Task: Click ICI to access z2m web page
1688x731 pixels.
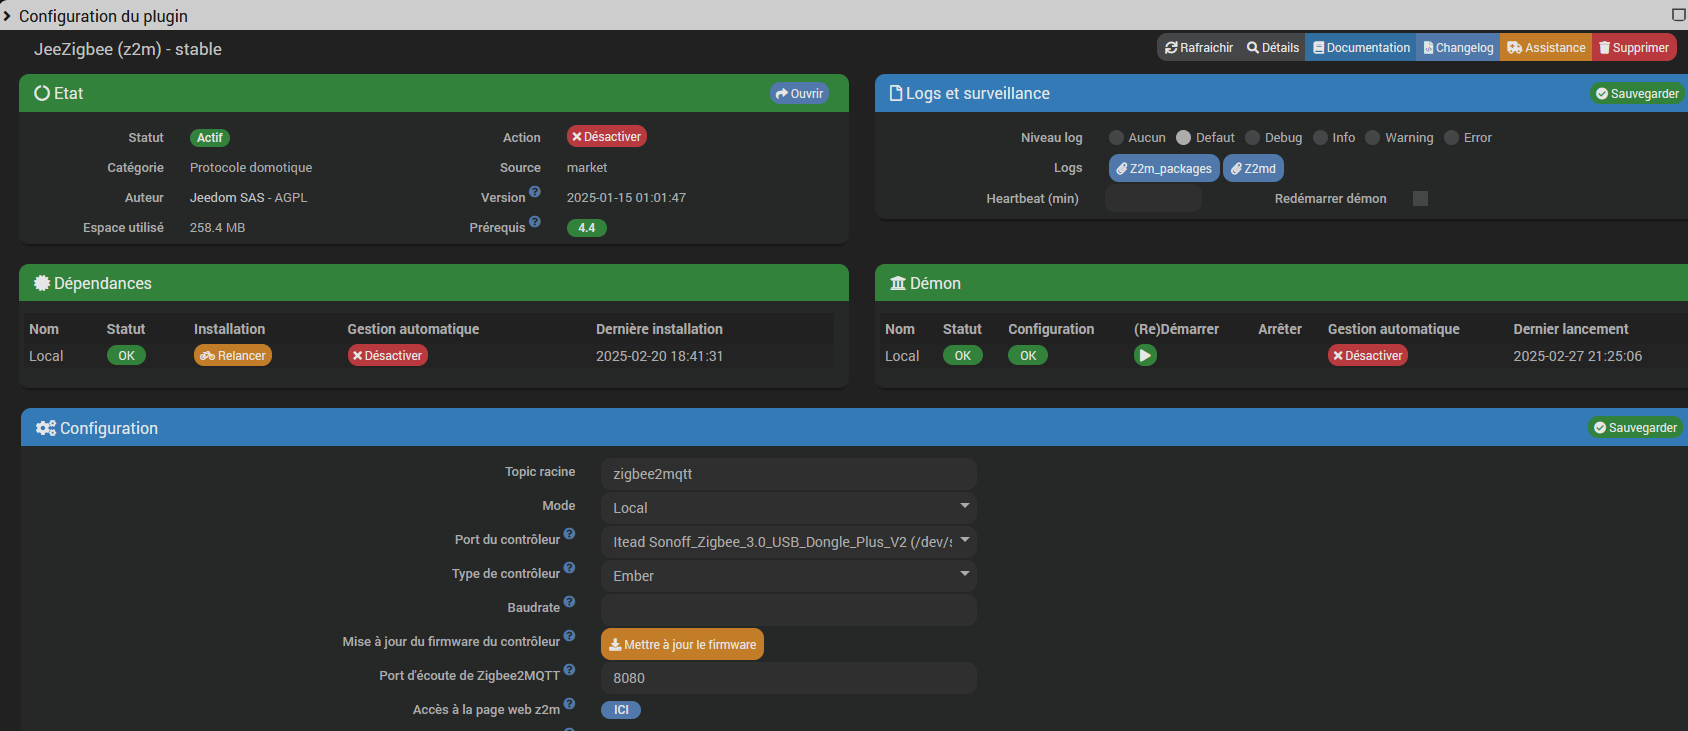Action: point(621,710)
